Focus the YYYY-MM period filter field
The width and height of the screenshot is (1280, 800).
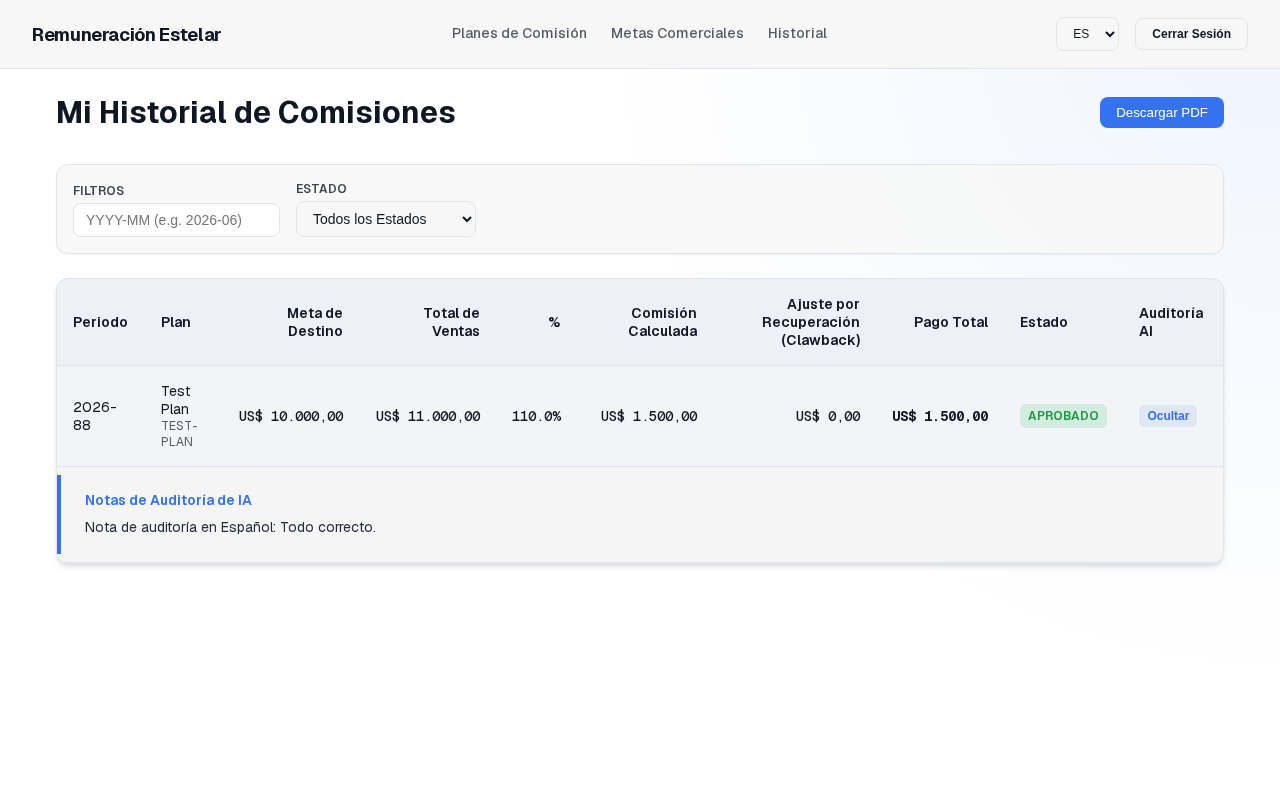tap(176, 220)
